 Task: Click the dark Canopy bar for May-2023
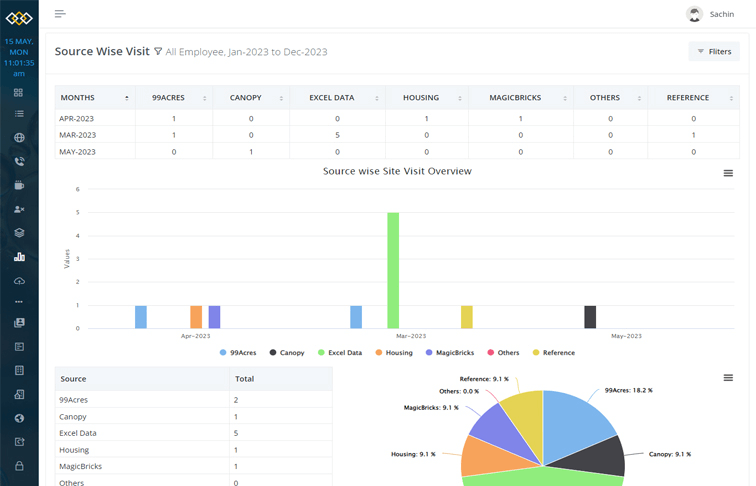click(590, 317)
